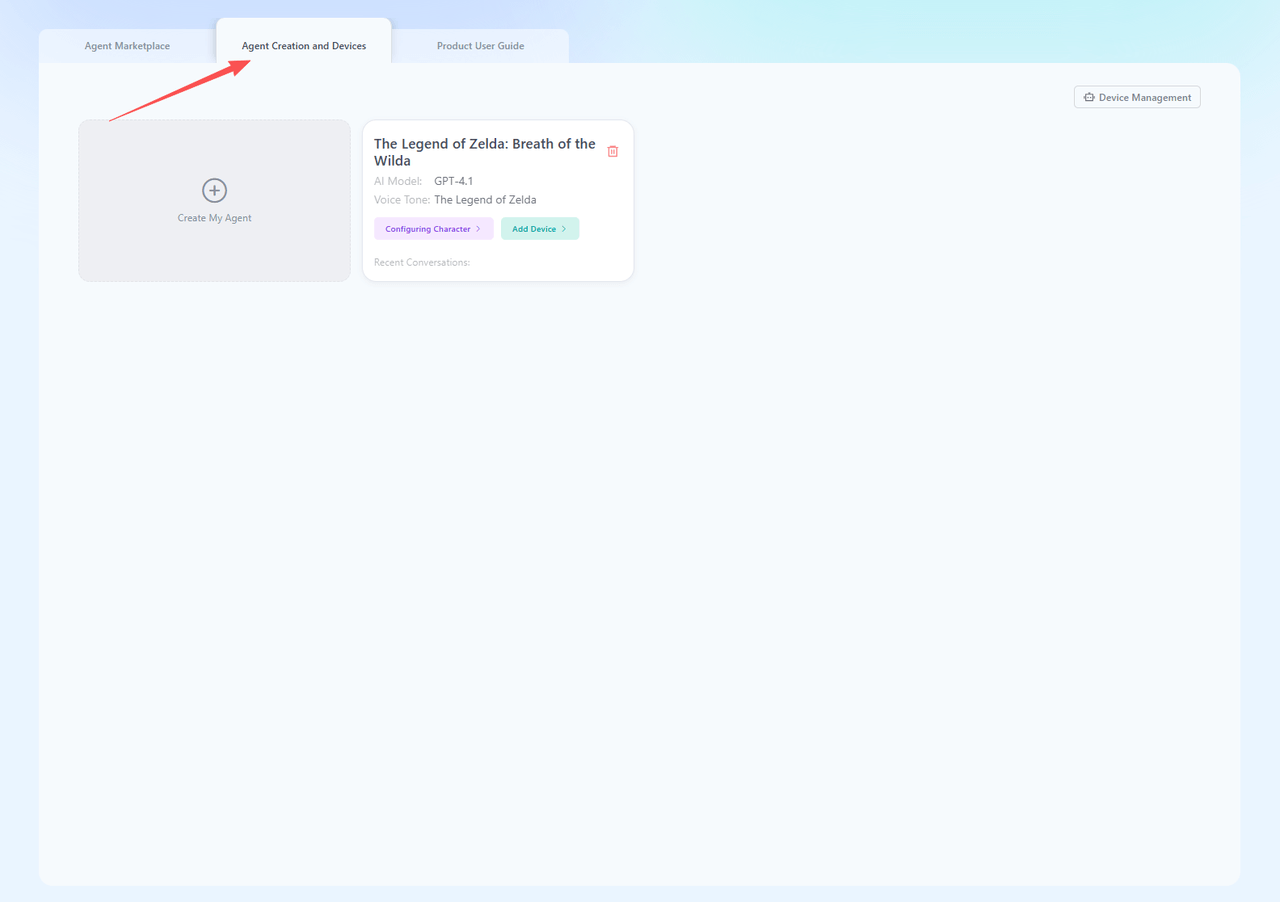
Task: Expand the Add Device chevron arrow
Action: [x=564, y=229]
